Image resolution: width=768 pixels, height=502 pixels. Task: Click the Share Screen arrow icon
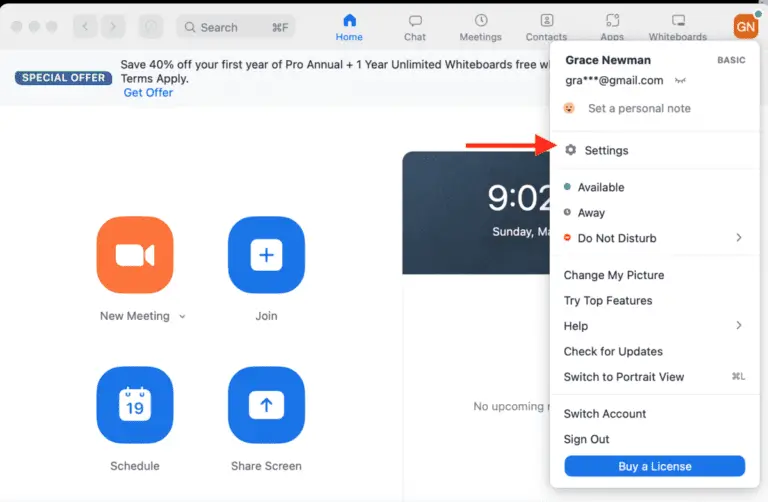coord(266,405)
